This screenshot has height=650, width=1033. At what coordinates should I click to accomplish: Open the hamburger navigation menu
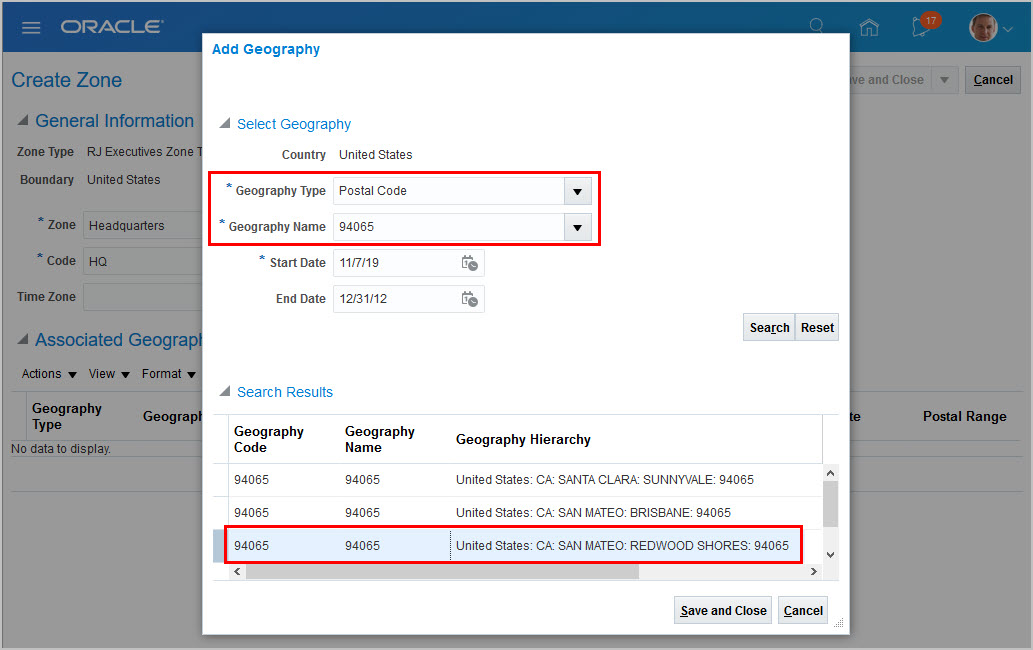click(x=31, y=27)
